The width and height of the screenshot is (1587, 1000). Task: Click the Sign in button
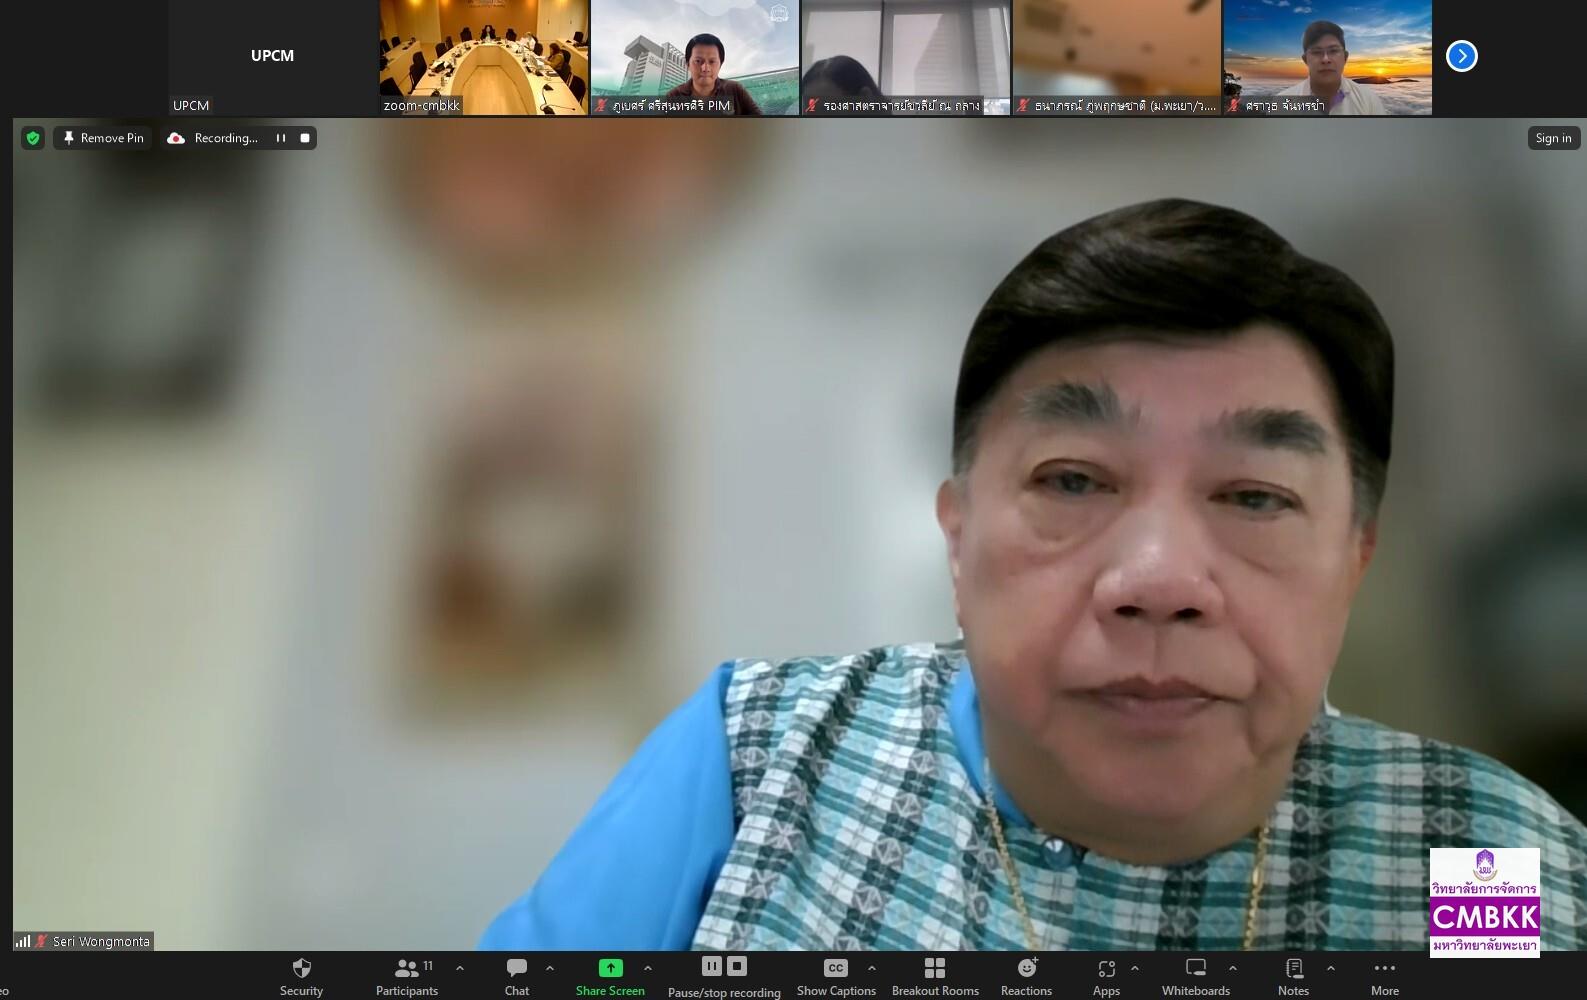click(x=1553, y=138)
